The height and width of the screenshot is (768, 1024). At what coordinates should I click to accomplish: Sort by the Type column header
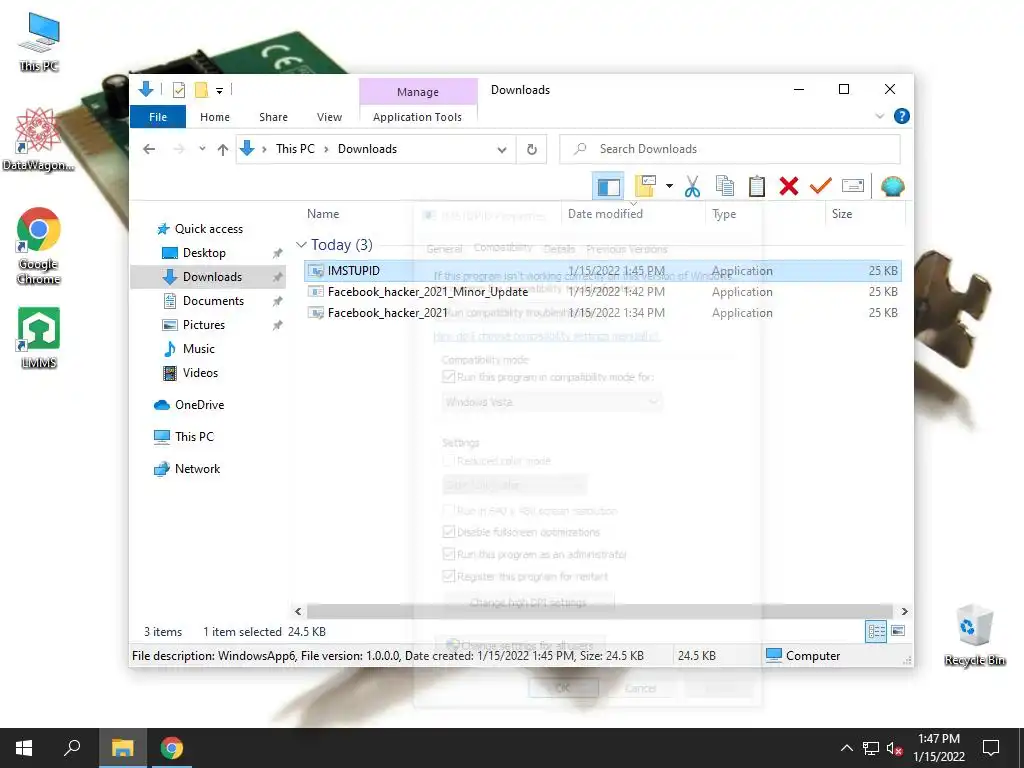tap(724, 214)
